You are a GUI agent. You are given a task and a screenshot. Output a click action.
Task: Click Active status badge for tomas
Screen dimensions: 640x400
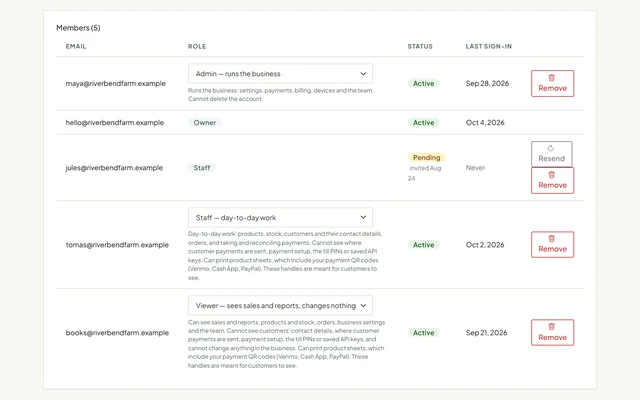(423, 245)
